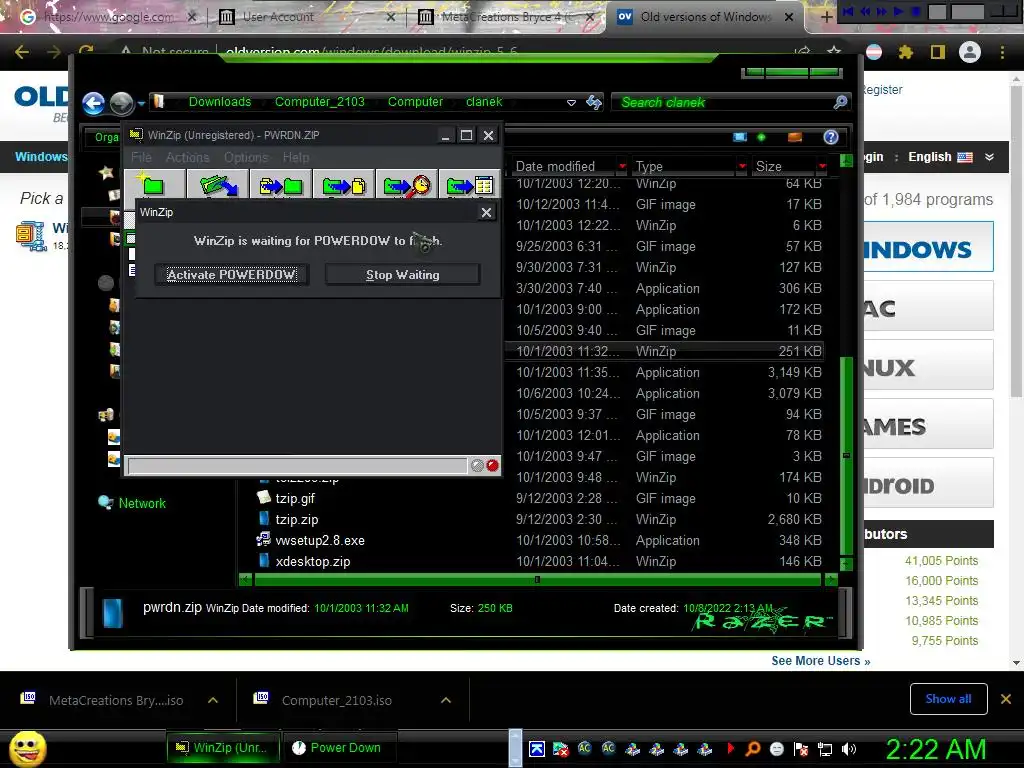Click WinZip Extract toolbar icon

(x=344, y=184)
